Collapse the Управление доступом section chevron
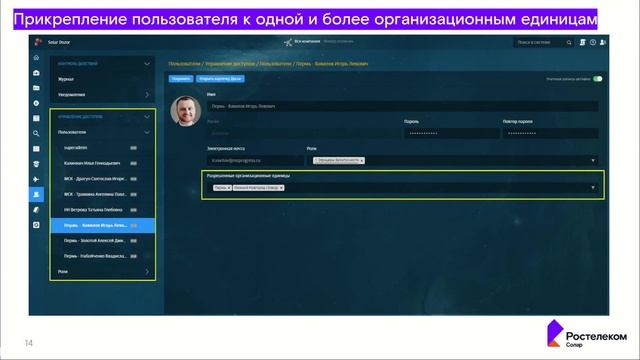This screenshot has height=360, width=640. 147,117
